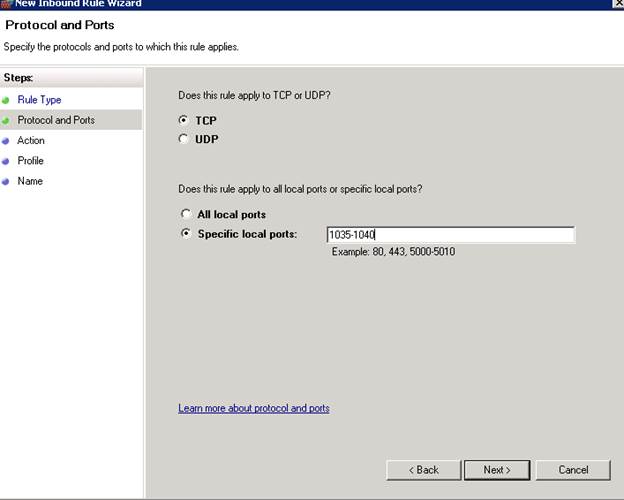
Task: Click the bullet icon beside Profile step
Action: pyautogui.click(x=6, y=161)
